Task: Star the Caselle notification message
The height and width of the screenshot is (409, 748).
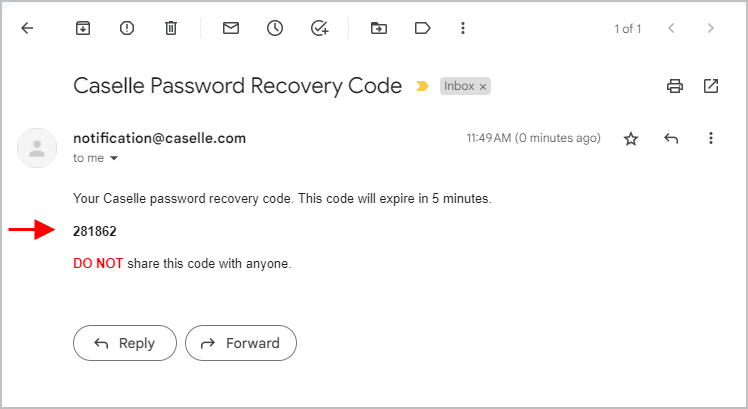Action: click(x=631, y=139)
